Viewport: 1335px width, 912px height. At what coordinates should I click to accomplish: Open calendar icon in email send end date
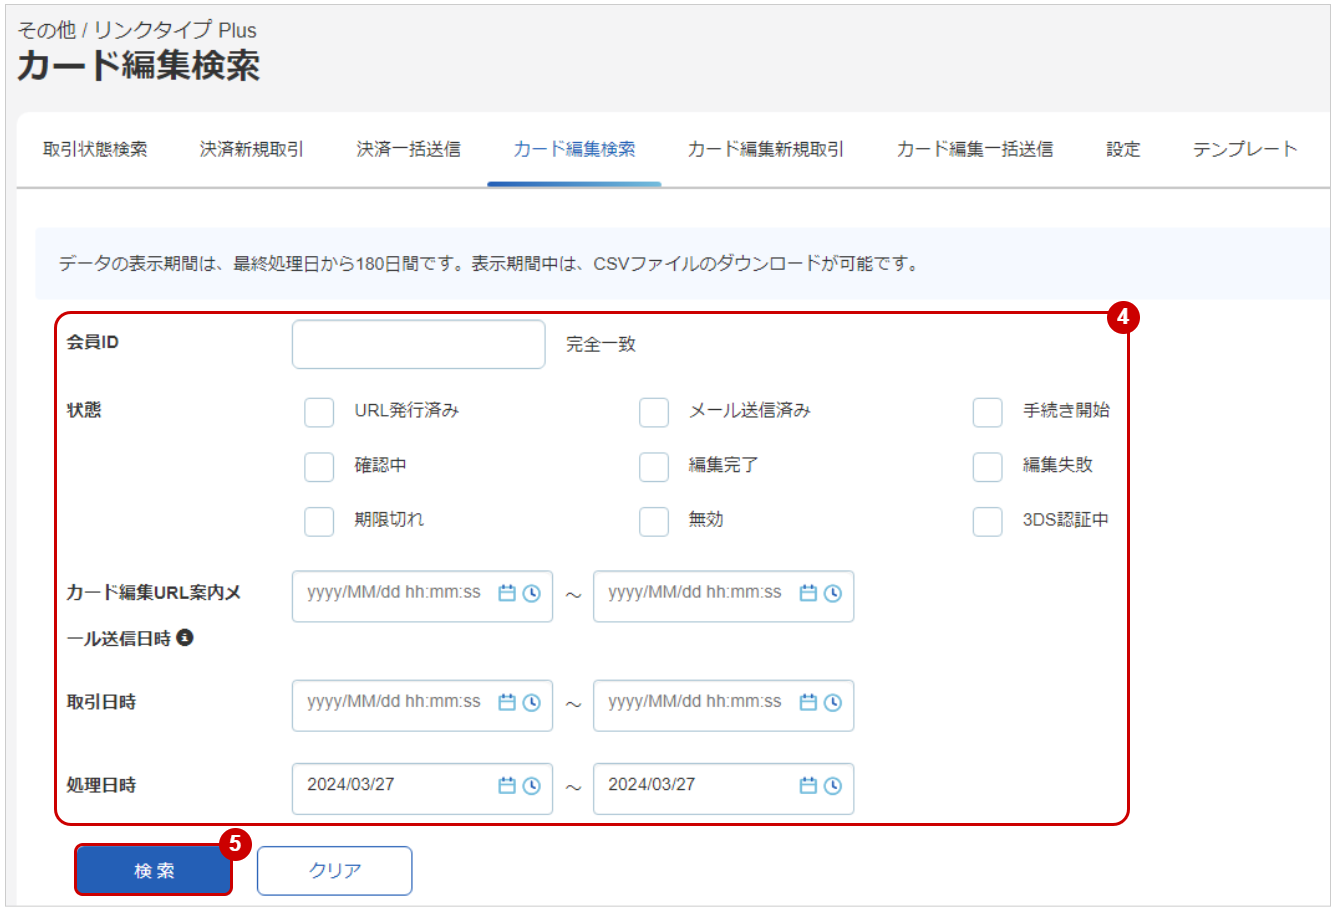[x=808, y=593]
